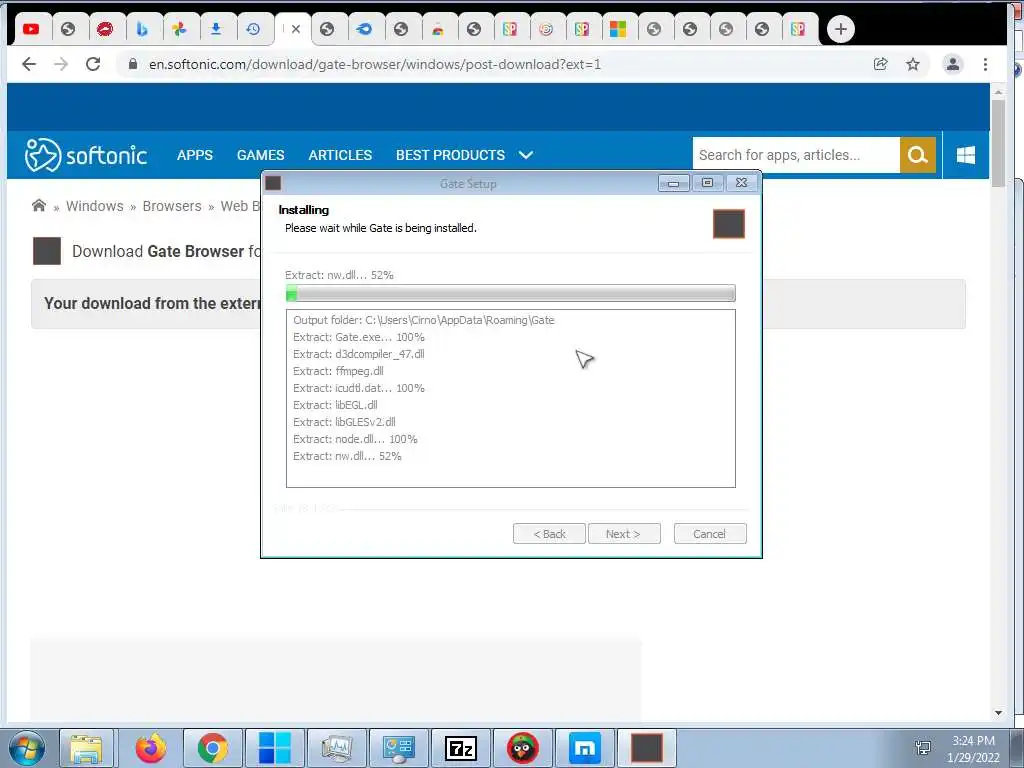This screenshot has height=768, width=1024.
Task: Select 'Extract: Gate.exe... 100%' log line
Action: tap(359, 337)
